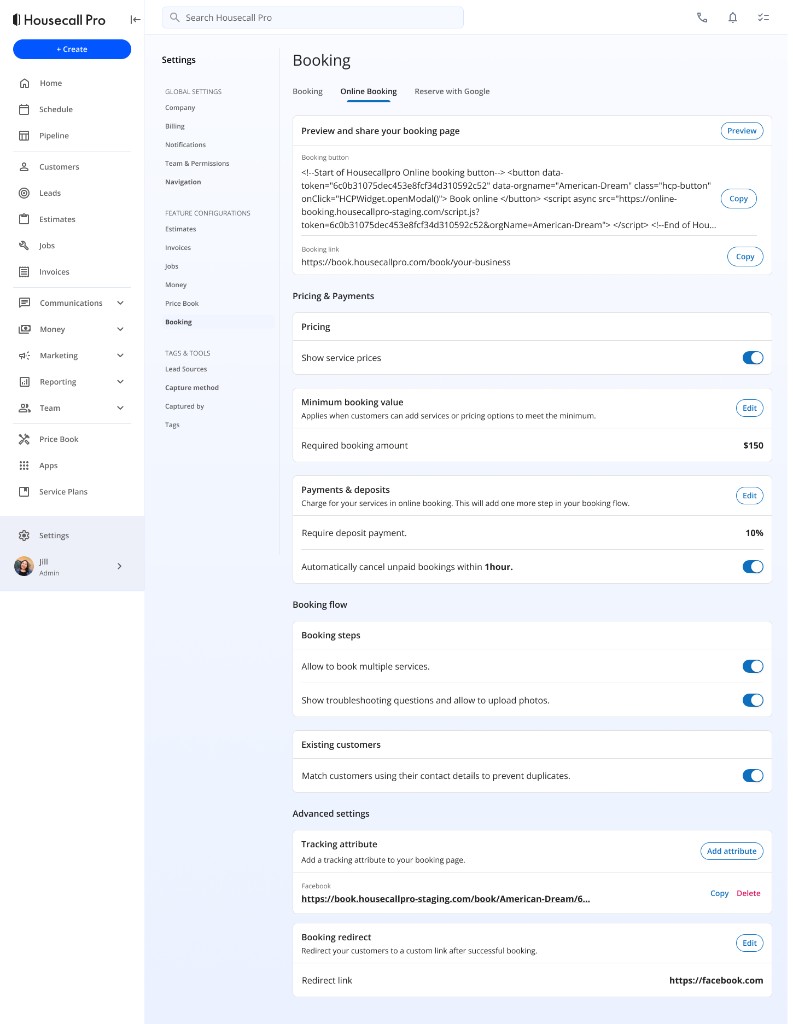Edit Payments & deposits

click(749, 496)
